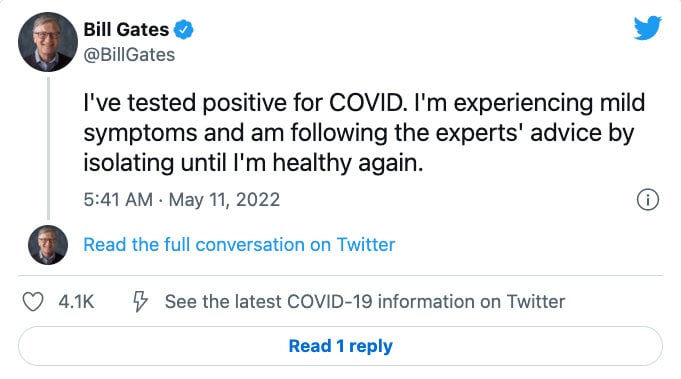681x379 pixels.
Task: Click the lightning bolt icon
Action: click(140, 301)
